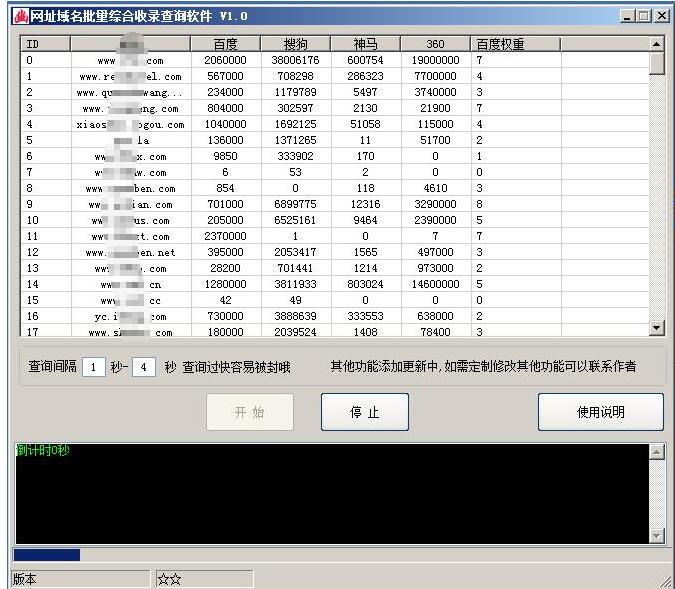Viewport: 675px width, 589px height.
Task: Sort by 百度 column header
Action: pos(226,44)
